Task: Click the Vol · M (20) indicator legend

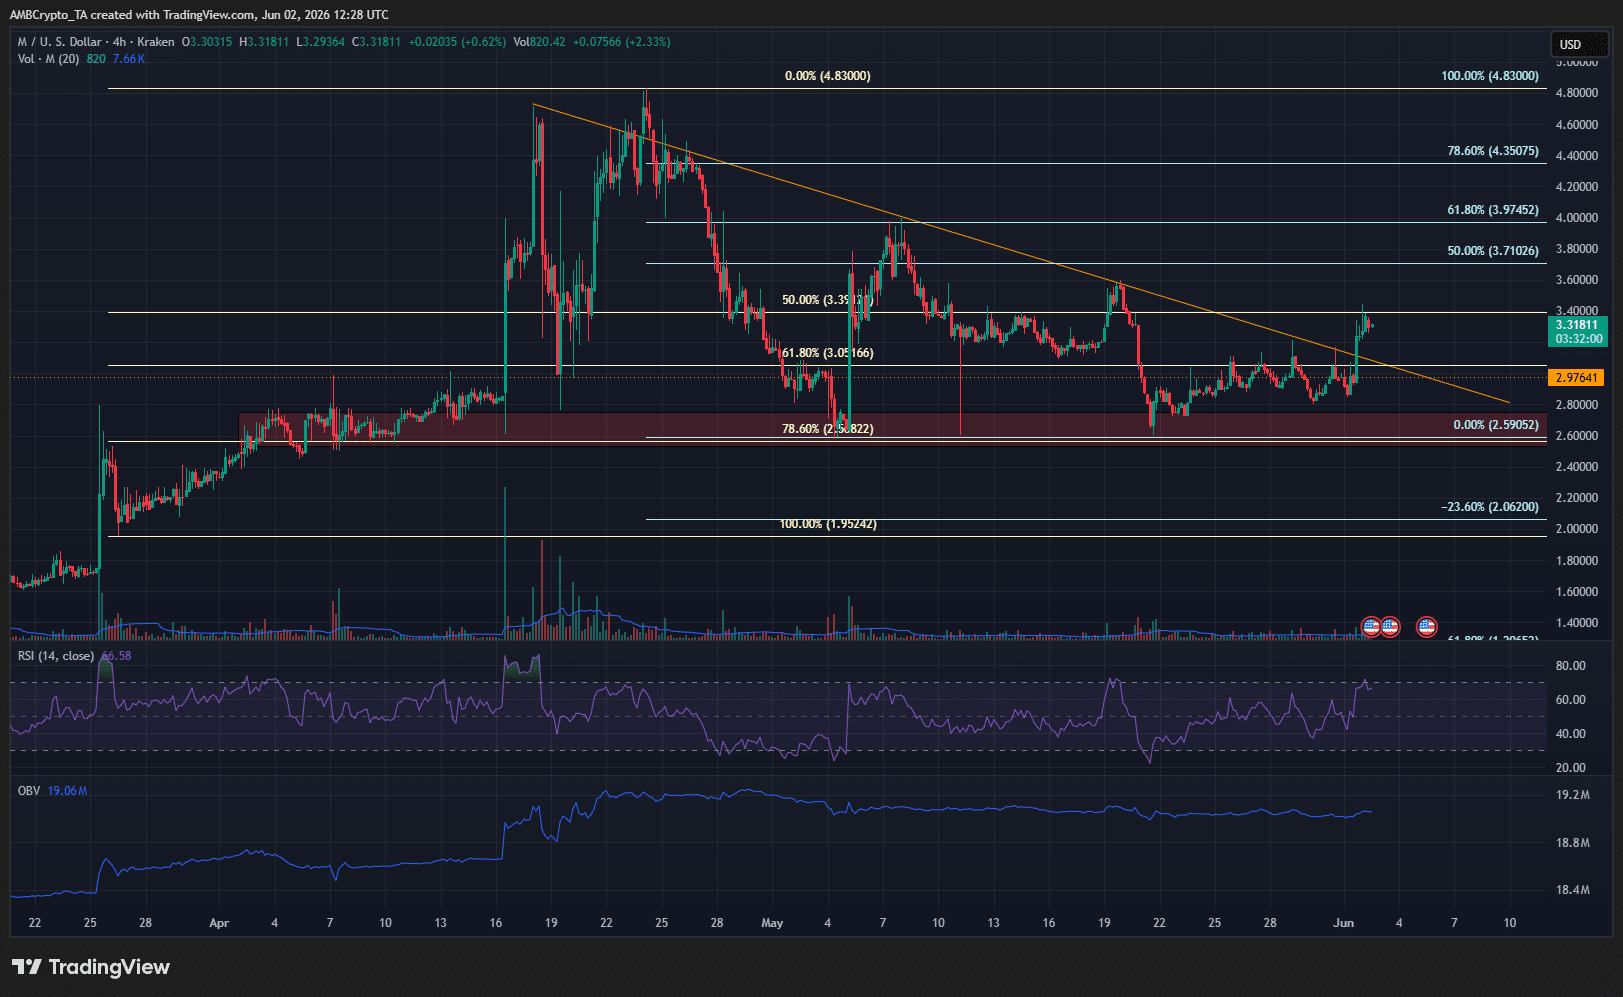Action: pos(48,59)
